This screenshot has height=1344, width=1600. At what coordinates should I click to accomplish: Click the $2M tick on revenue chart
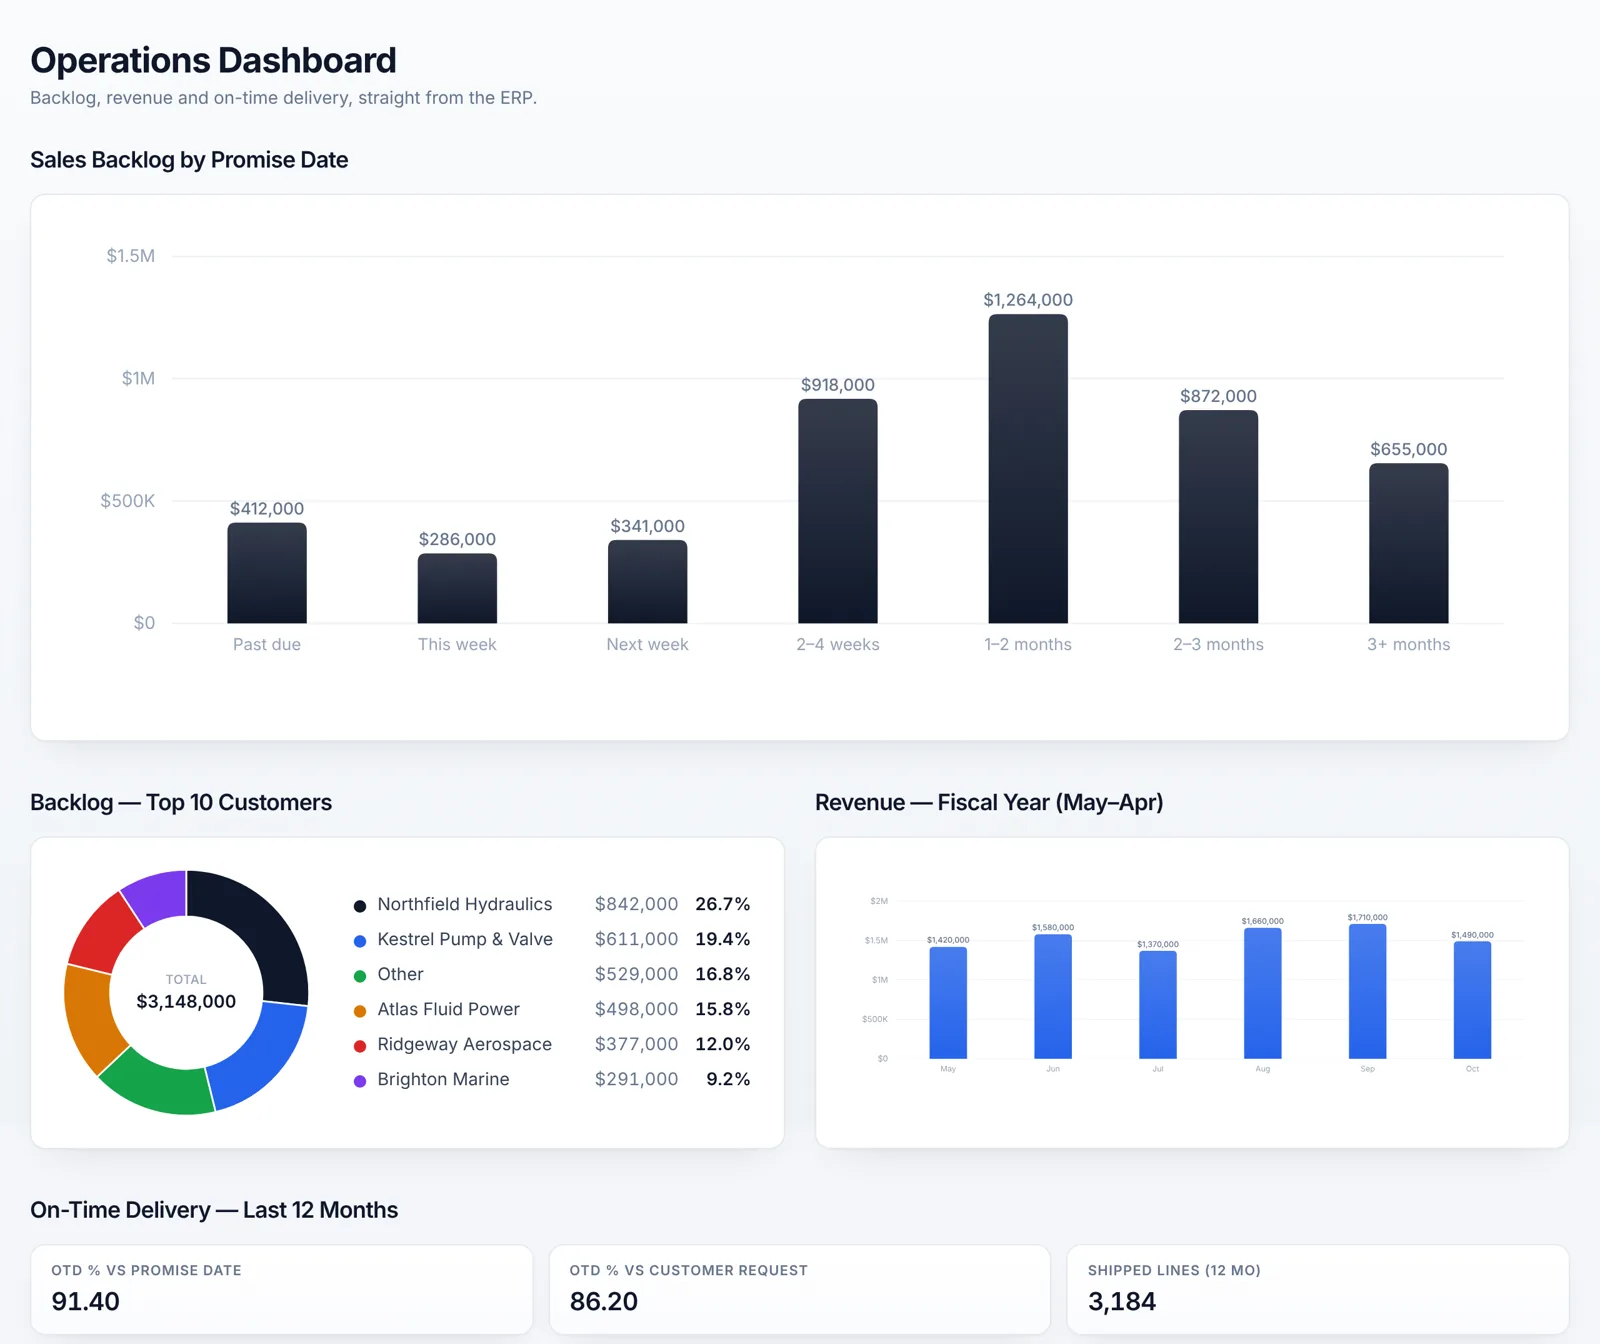tap(879, 901)
